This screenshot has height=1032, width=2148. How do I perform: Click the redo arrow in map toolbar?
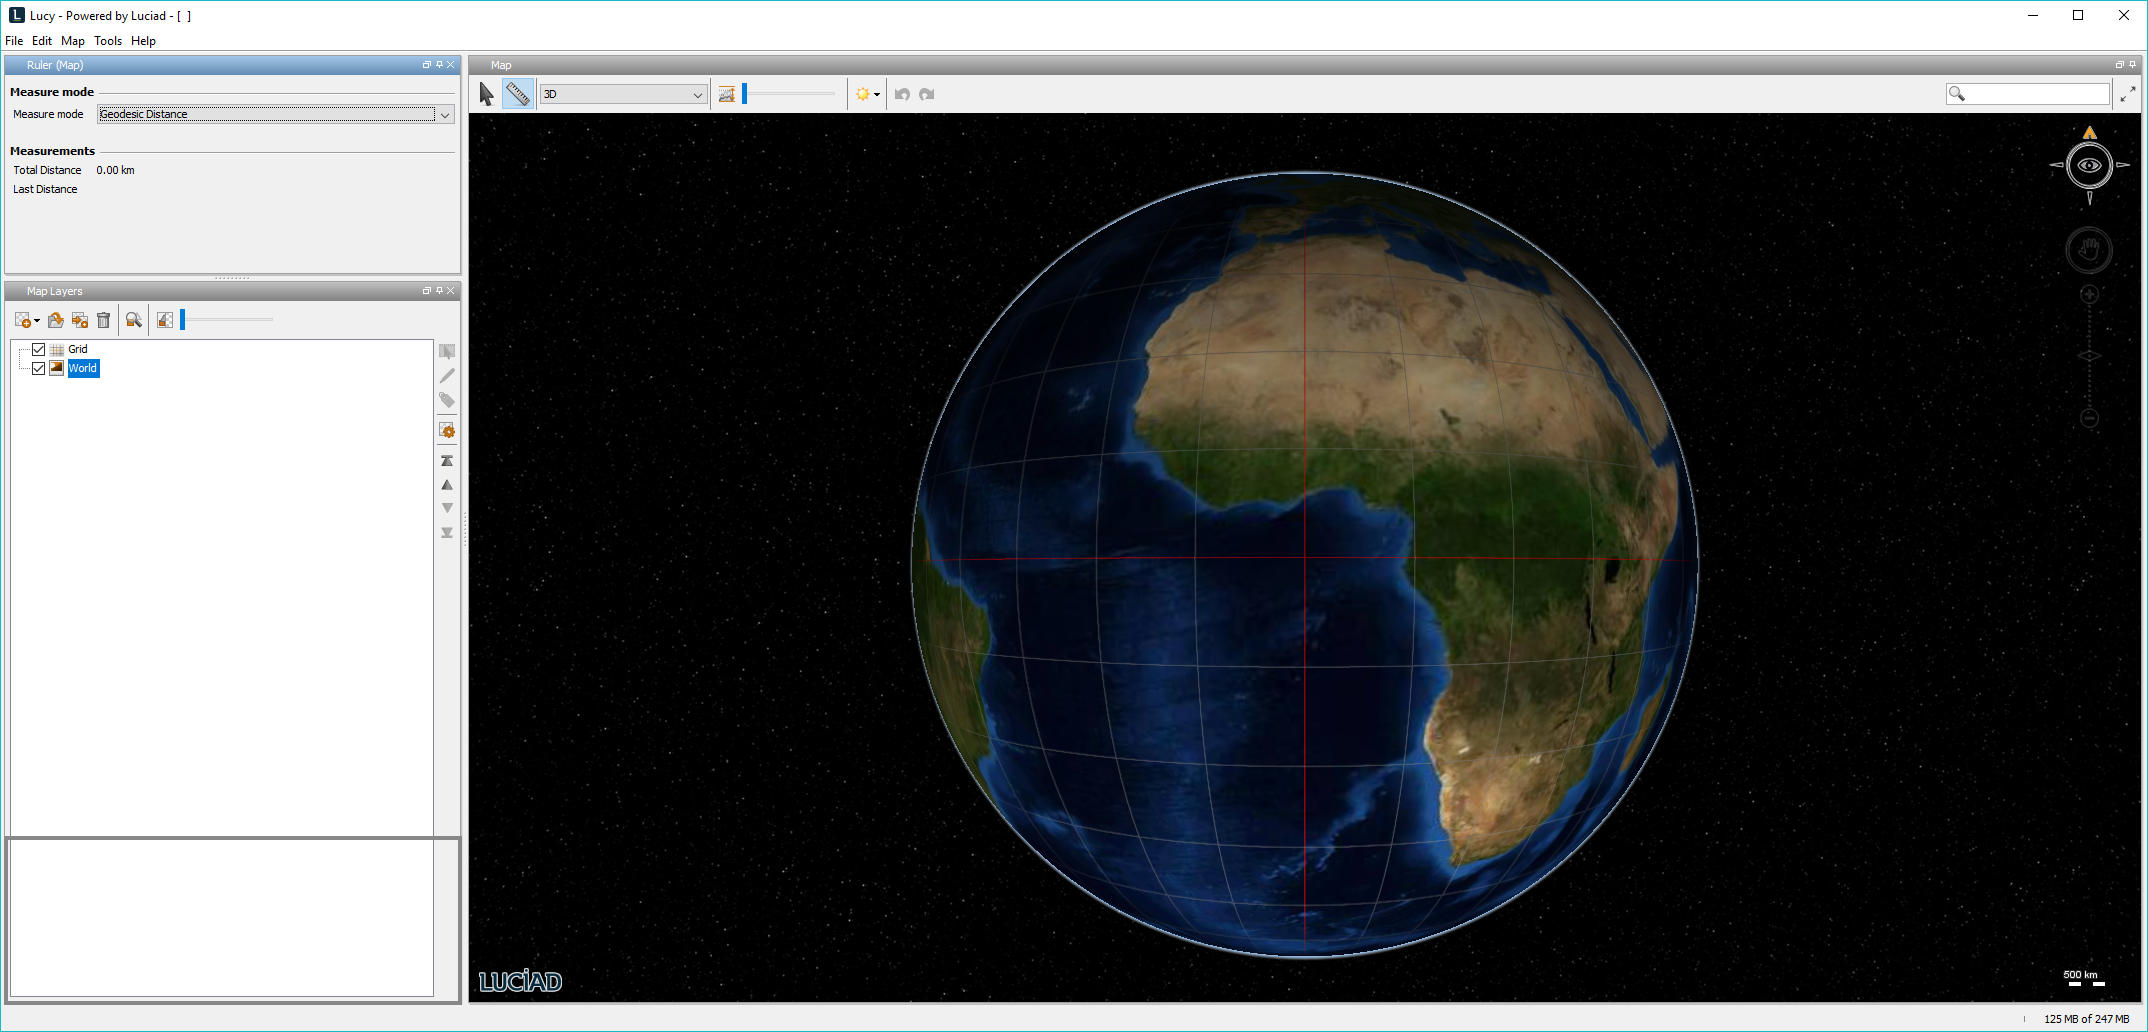(927, 94)
